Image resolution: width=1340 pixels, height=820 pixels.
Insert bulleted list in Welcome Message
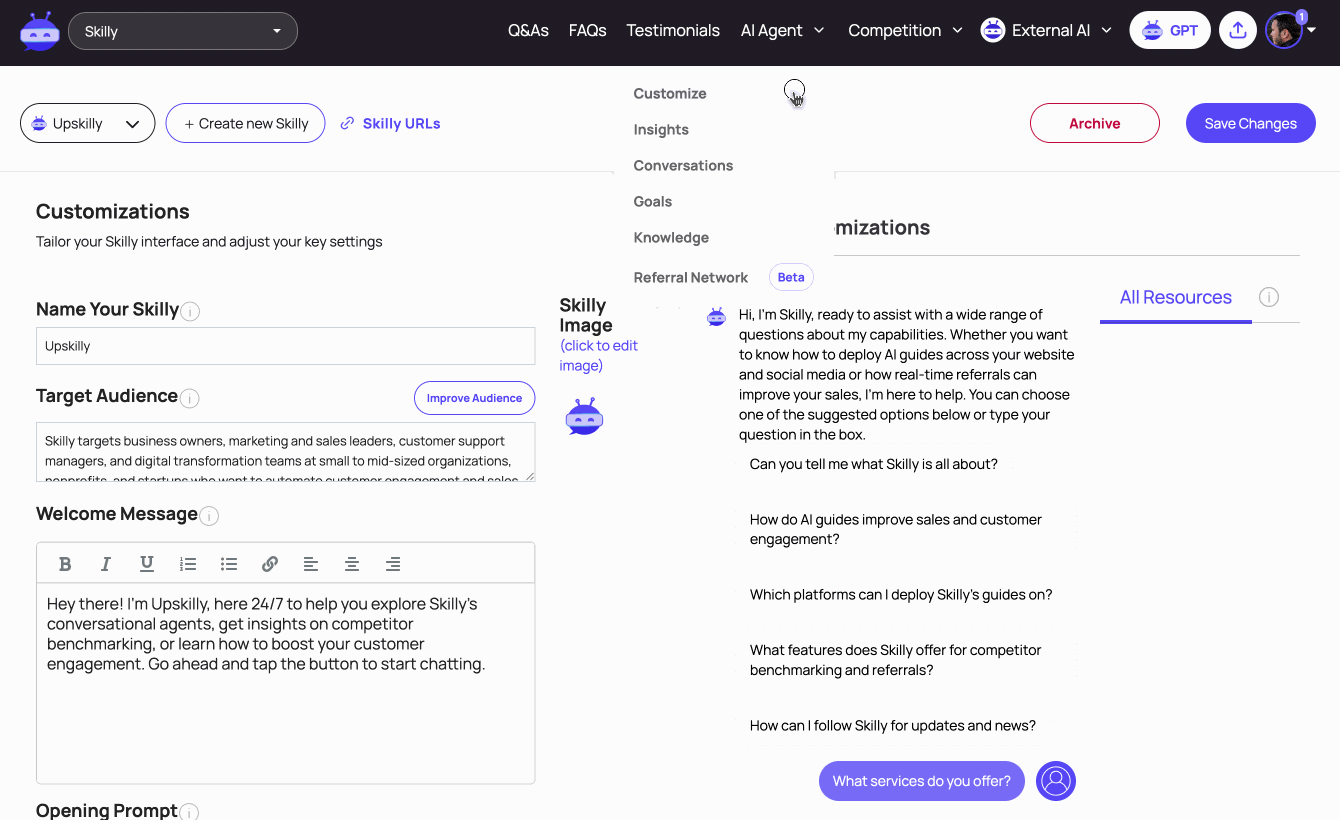229,564
